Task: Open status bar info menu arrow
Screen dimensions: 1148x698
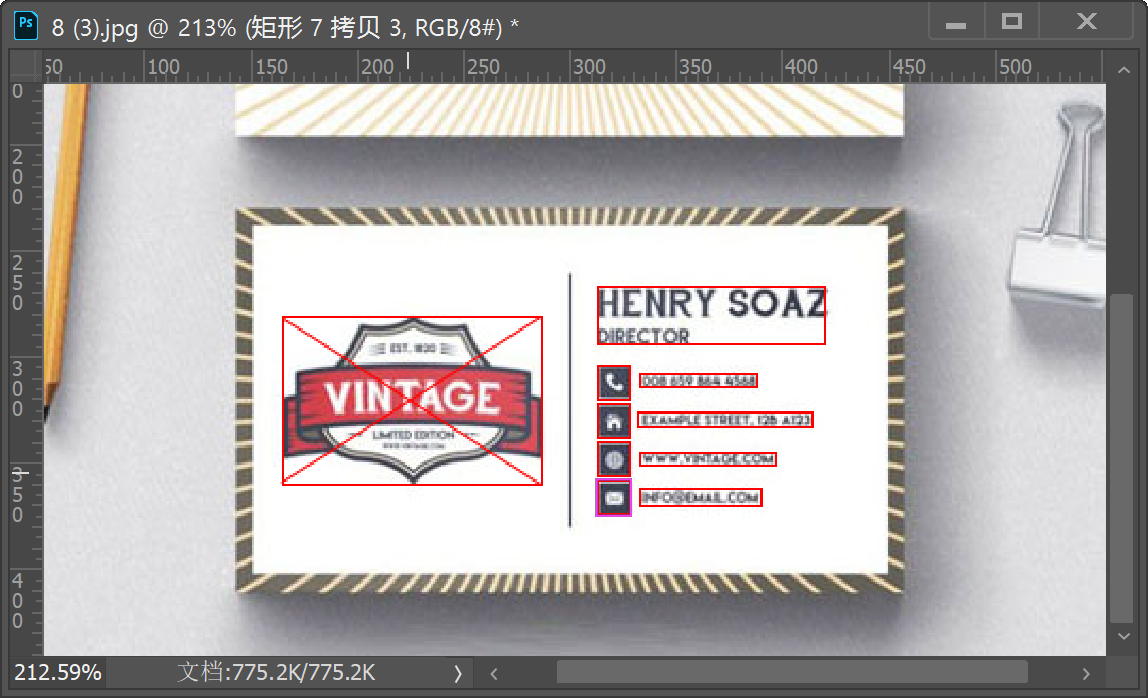Action: (458, 673)
